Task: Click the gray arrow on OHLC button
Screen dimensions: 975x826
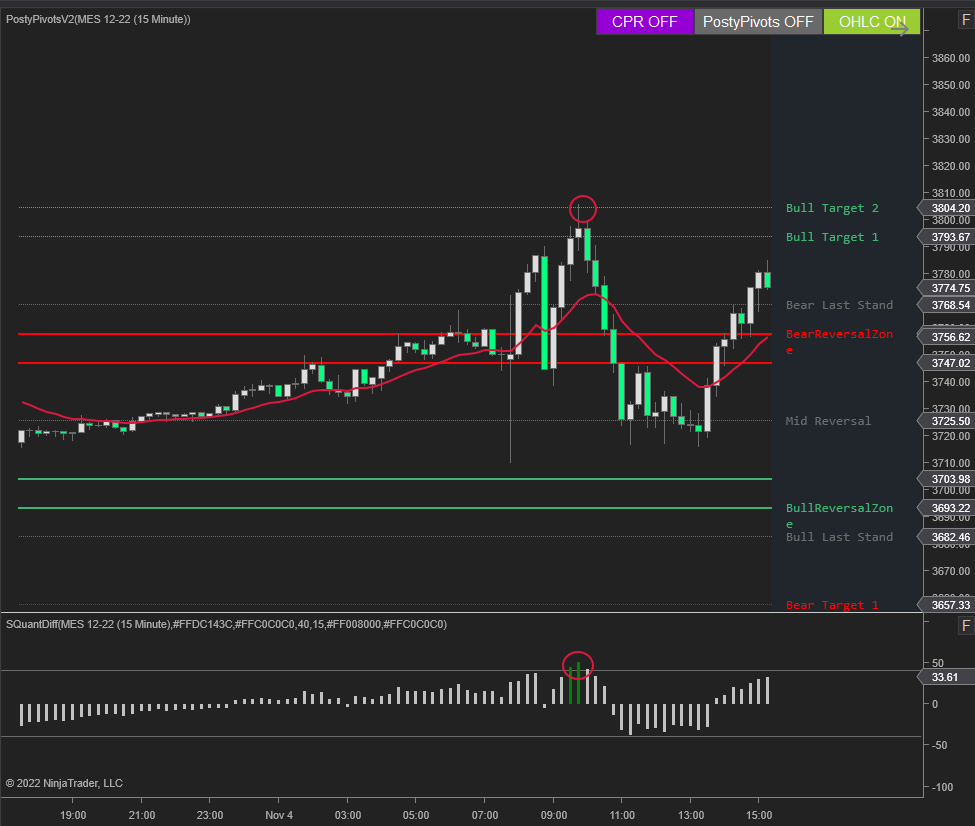Action: point(901,29)
